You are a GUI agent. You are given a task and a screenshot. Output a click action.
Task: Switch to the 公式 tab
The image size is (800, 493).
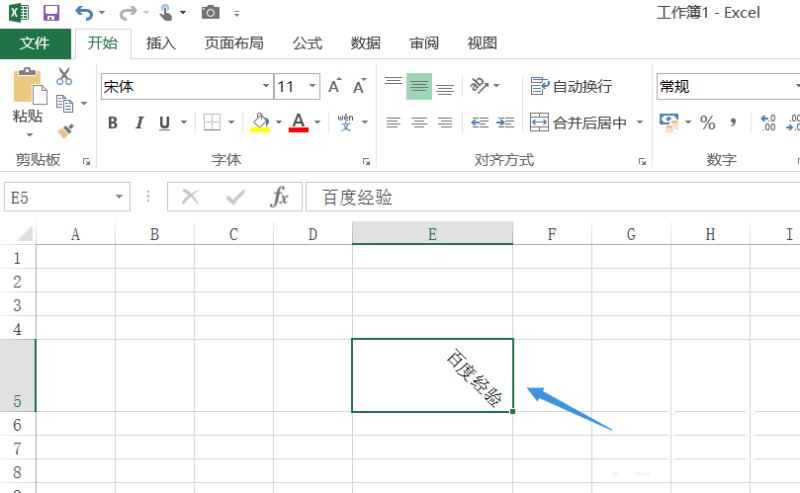(308, 43)
